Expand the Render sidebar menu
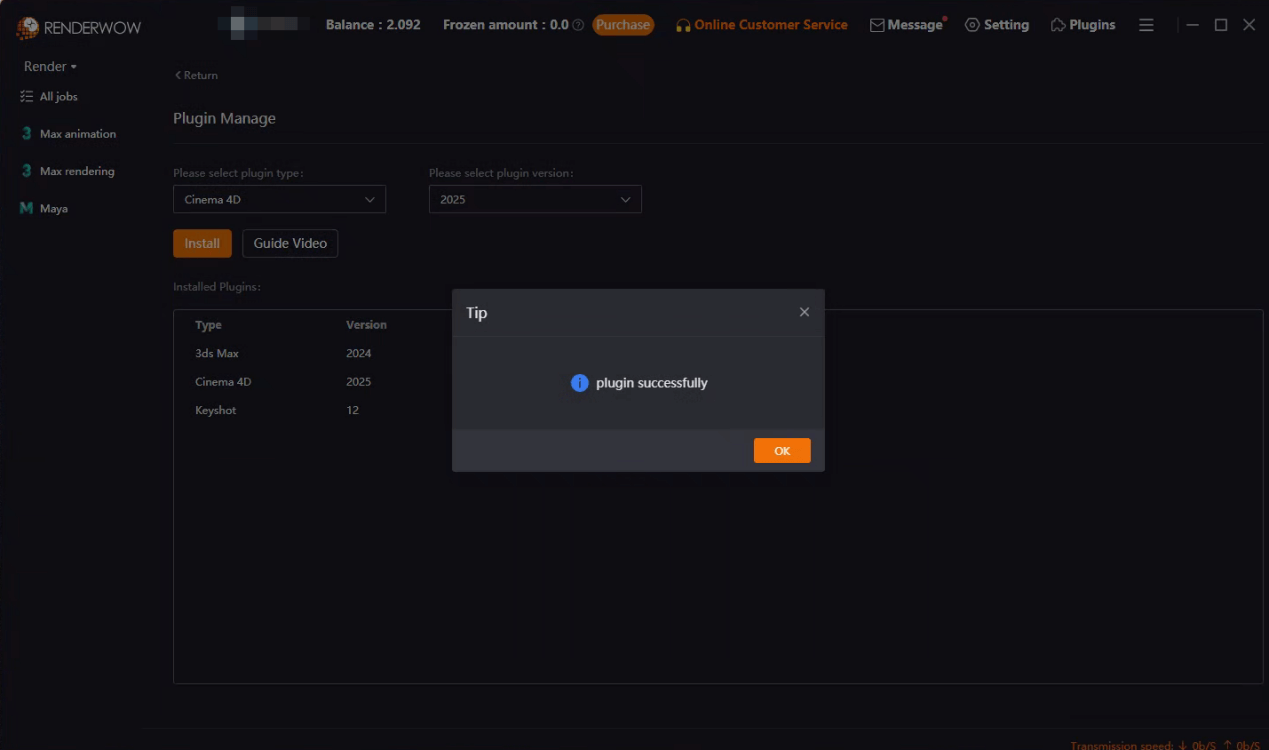Screen dimensions: 1269x750 point(47,66)
